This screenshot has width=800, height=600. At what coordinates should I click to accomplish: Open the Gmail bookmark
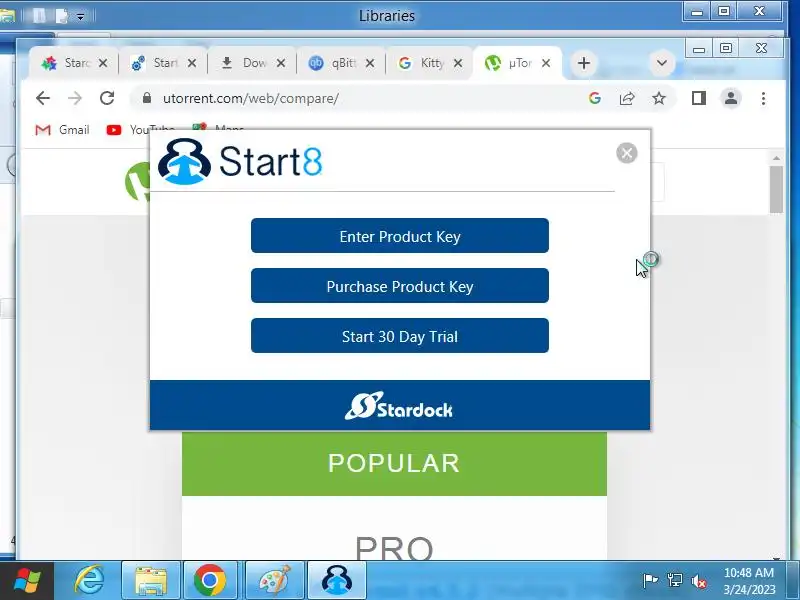click(x=62, y=130)
